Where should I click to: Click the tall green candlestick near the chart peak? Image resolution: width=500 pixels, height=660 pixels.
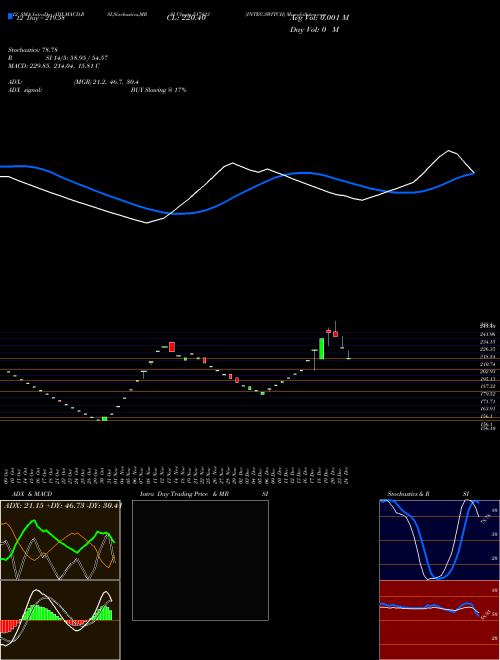click(x=322, y=349)
